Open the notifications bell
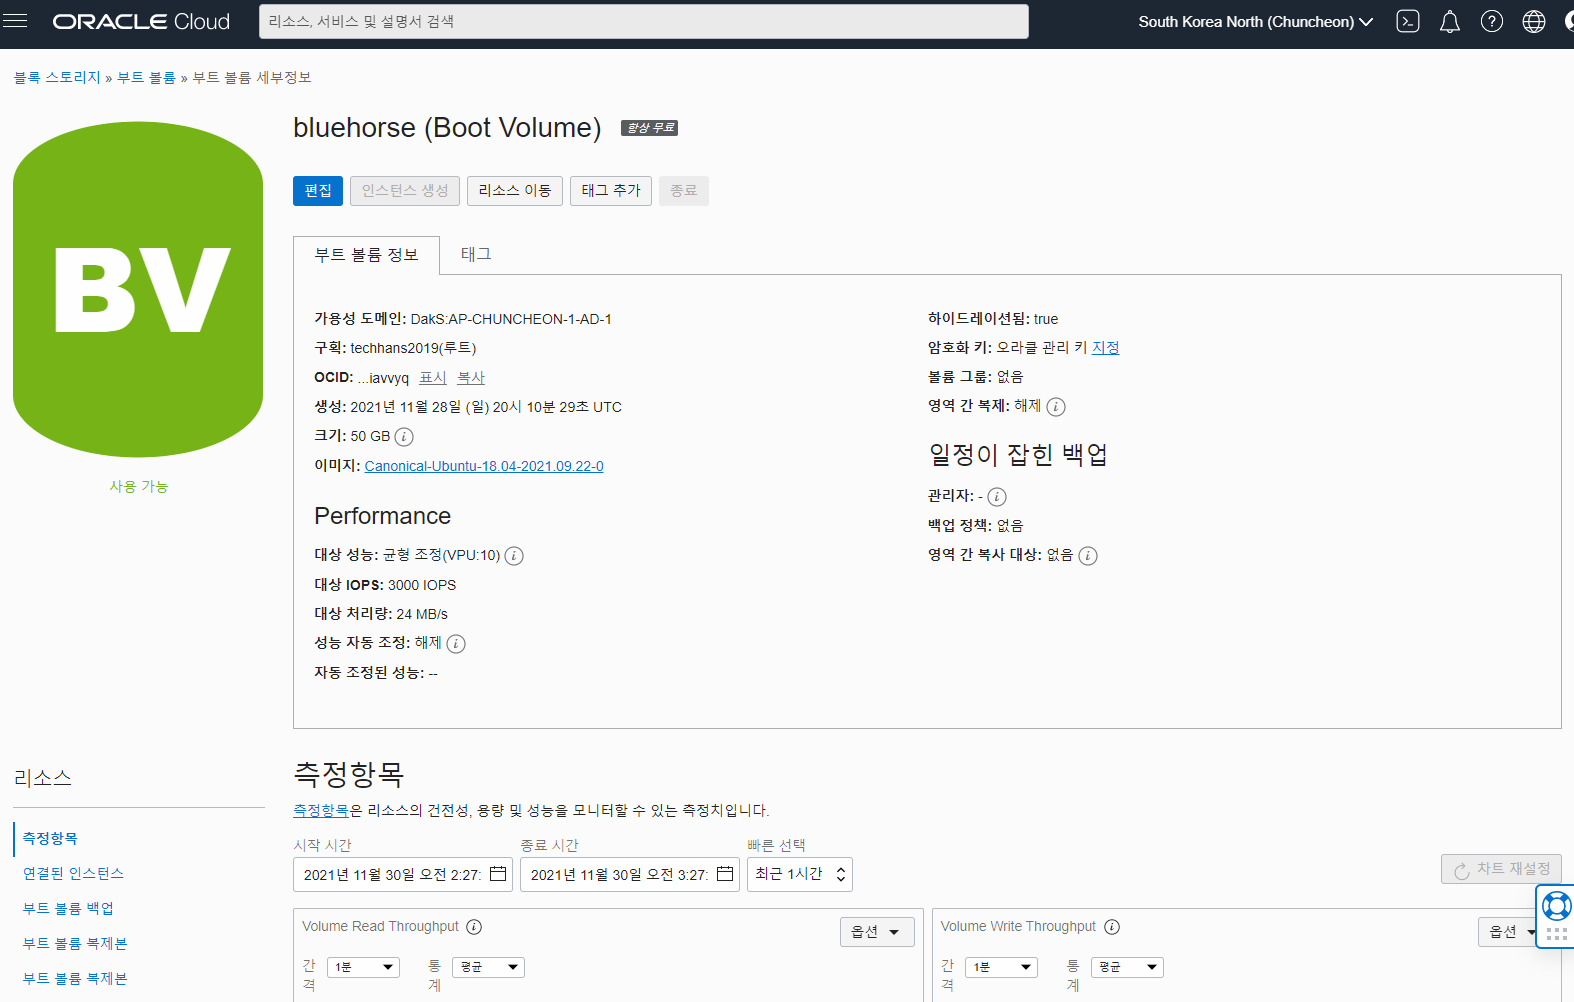 pos(1449,21)
